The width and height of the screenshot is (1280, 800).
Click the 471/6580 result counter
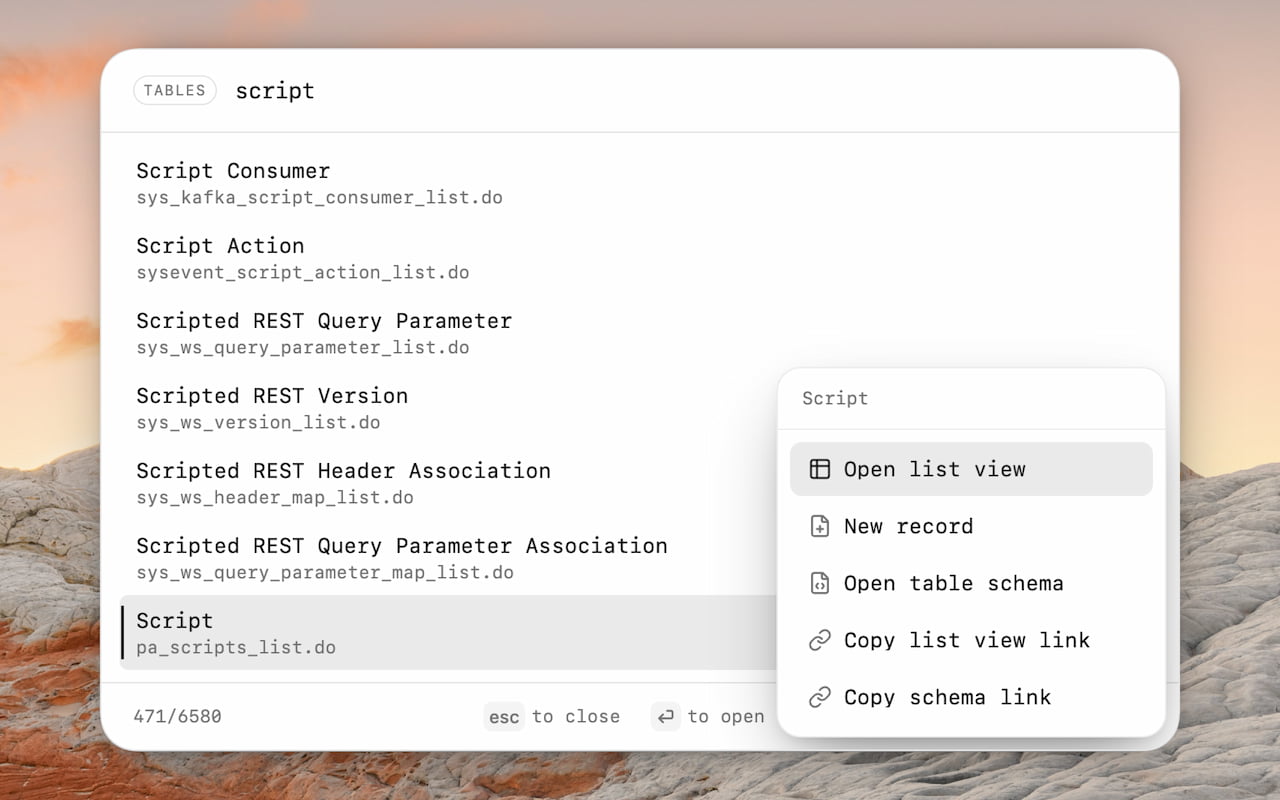point(177,716)
